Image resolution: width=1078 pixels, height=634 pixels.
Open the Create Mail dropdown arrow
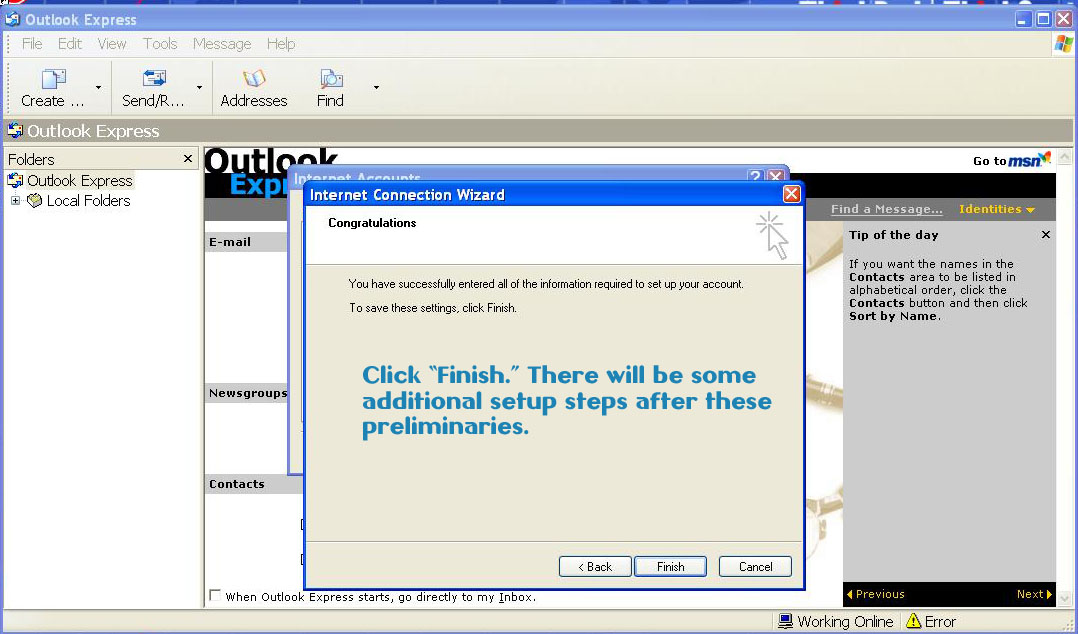click(98, 88)
